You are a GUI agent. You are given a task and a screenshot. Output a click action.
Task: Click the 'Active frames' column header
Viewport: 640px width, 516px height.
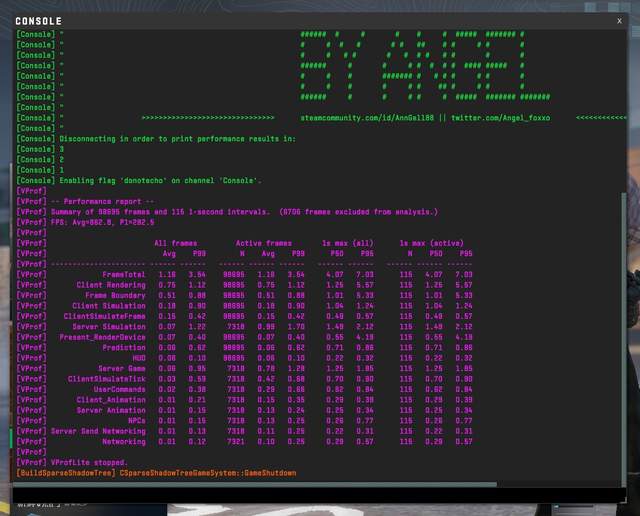(263, 243)
